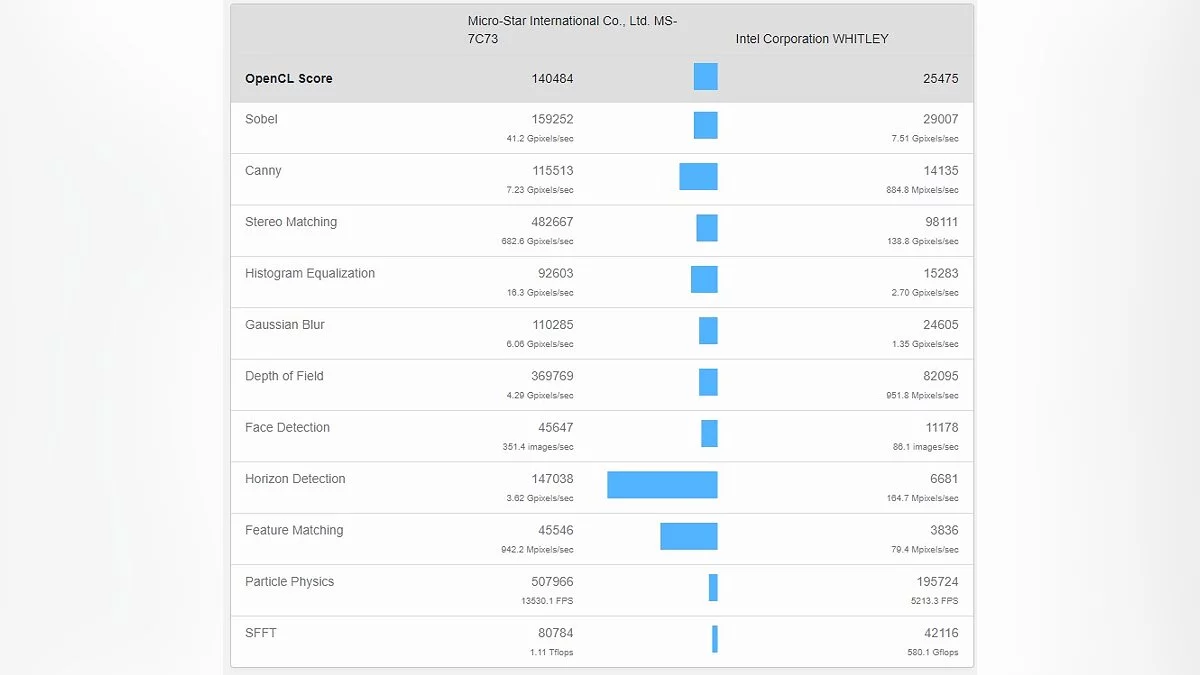Select the Gaussian Blur row label

tap(285, 325)
